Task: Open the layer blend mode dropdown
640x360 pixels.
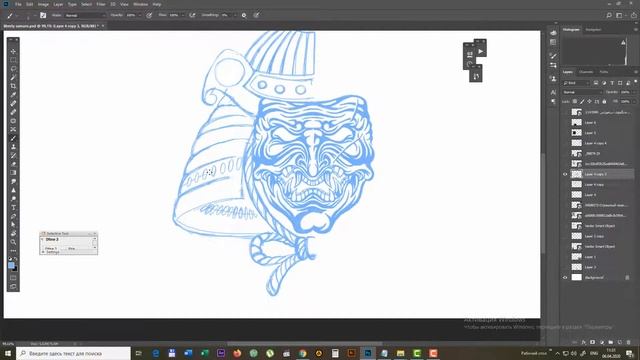Action: click(582, 92)
